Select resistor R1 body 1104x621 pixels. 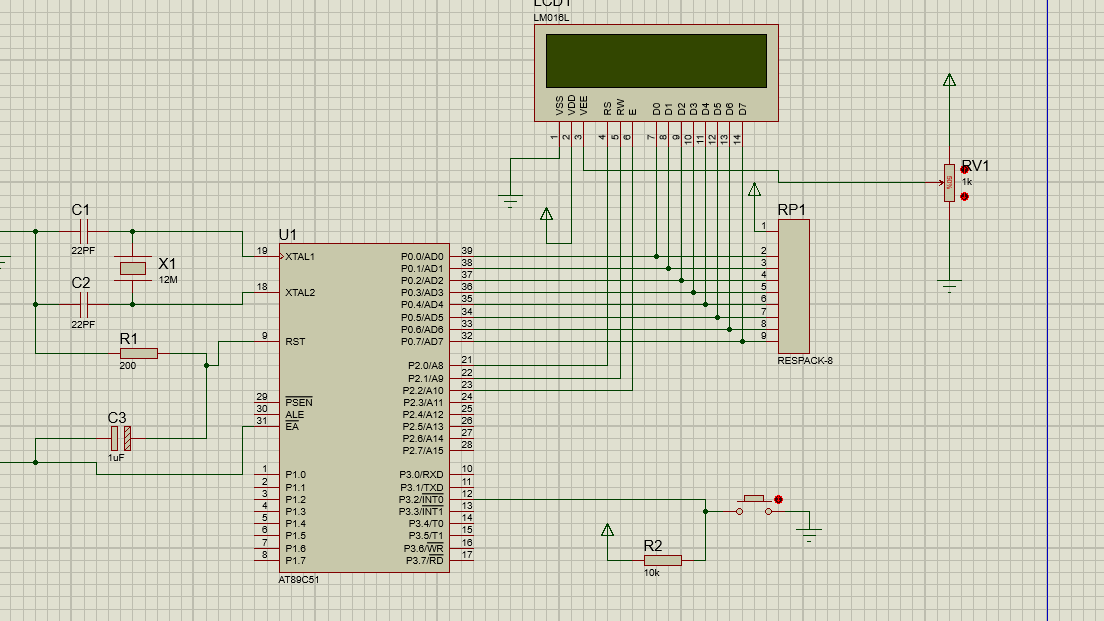[x=138, y=353]
